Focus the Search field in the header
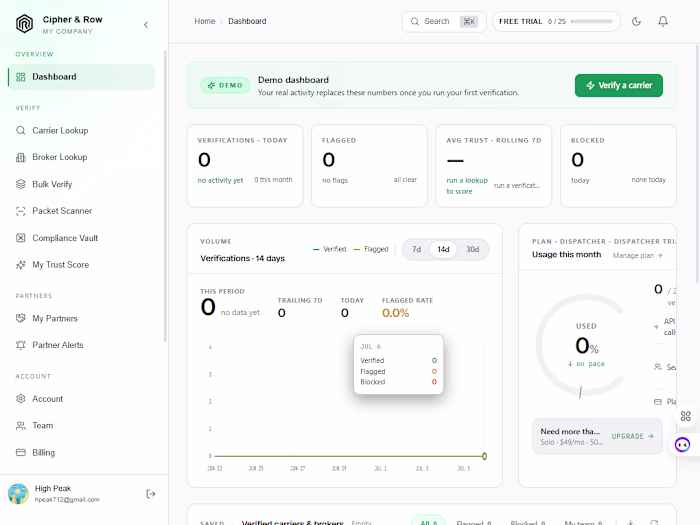Screen dimensions: 700x525 (x=444, y=21)
